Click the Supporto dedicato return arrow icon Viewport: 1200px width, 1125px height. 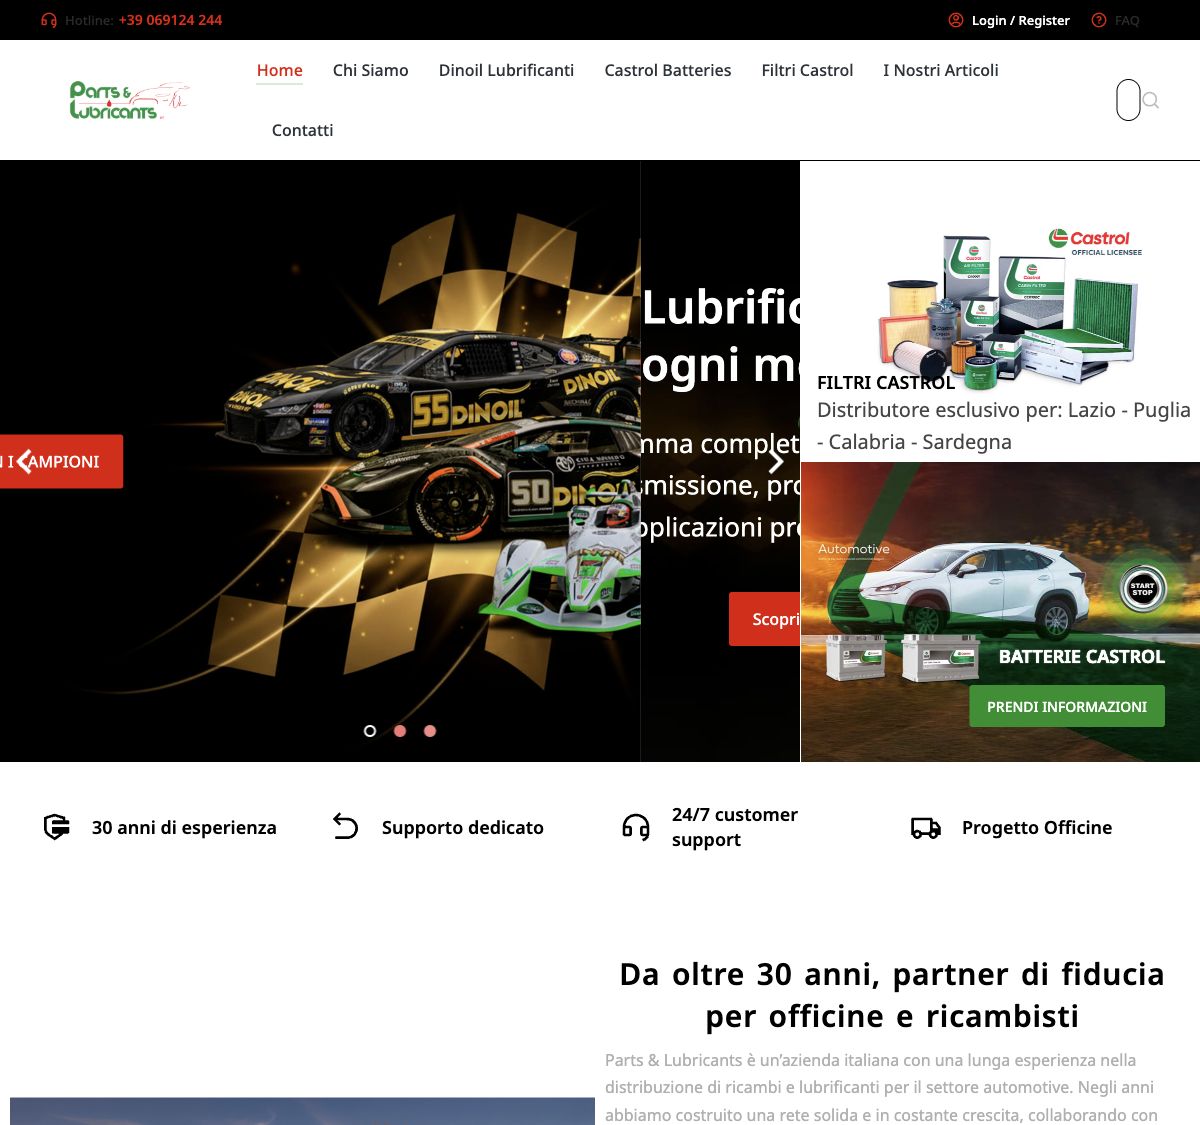coord(346,827)
